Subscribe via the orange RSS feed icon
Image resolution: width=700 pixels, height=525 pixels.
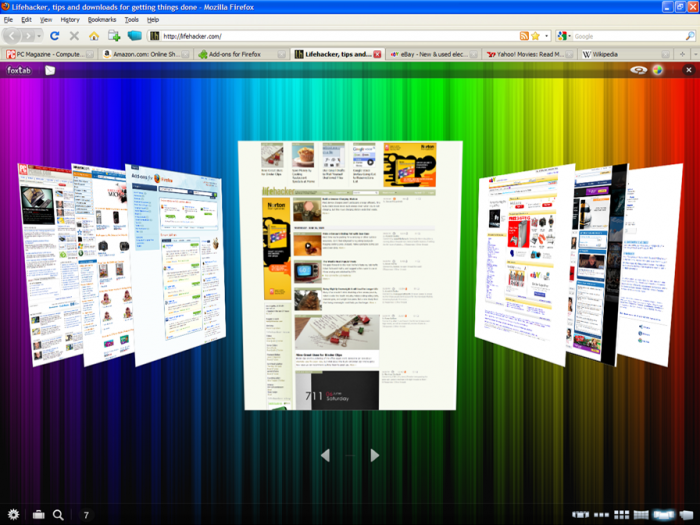pyautogui.click(x=524, y=36)
